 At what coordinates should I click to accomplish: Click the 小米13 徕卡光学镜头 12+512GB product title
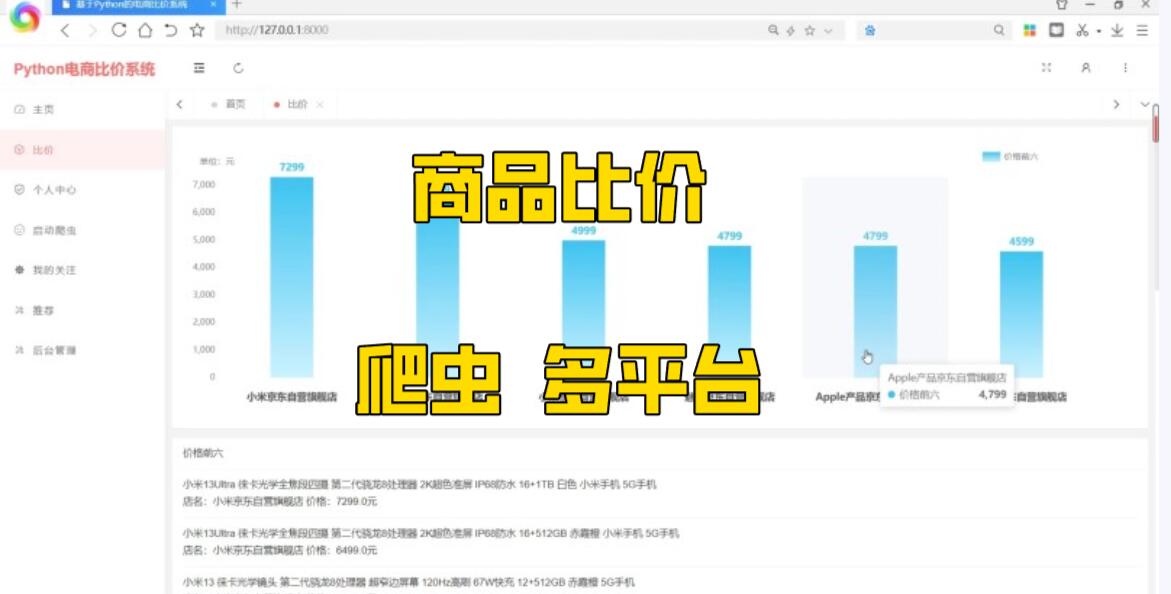pyautogui.click(x=409, y=582)
